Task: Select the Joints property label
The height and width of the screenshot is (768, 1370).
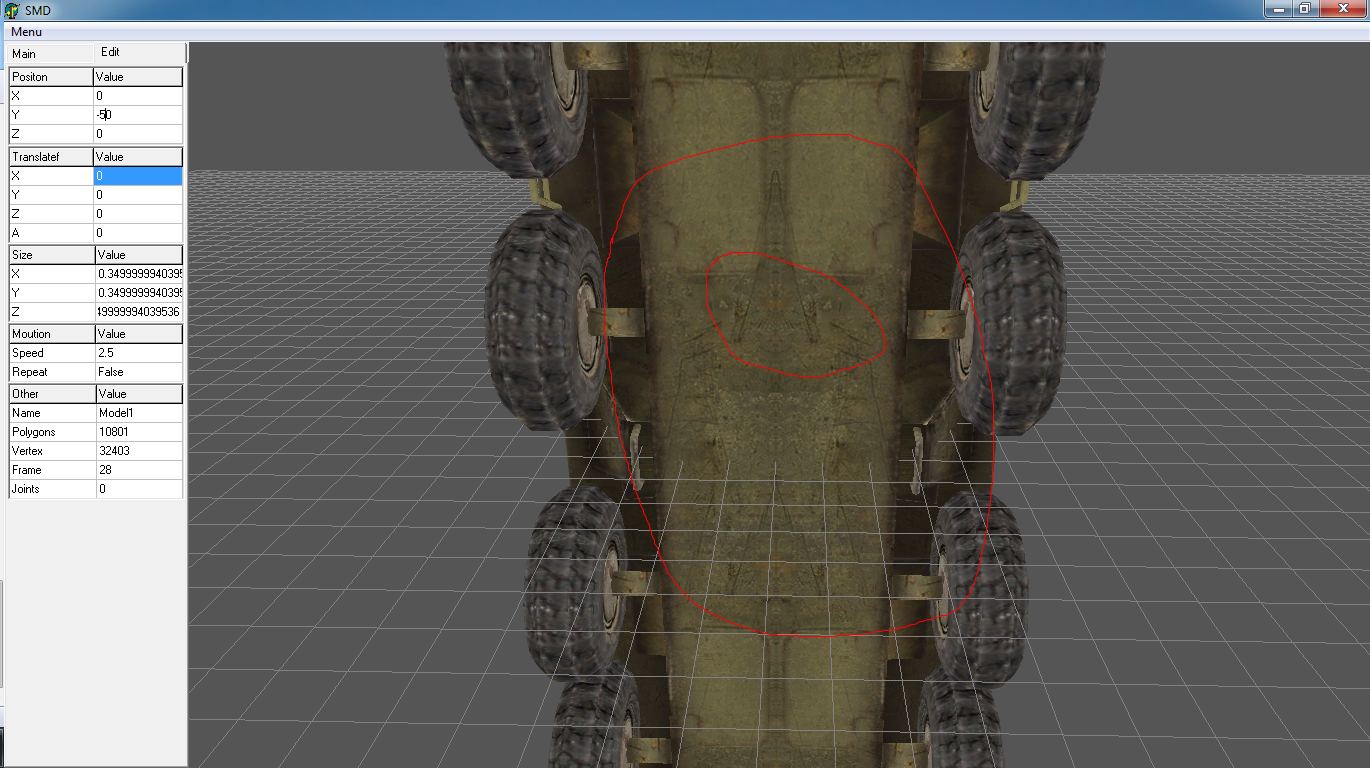Action: tap(52, 489)
